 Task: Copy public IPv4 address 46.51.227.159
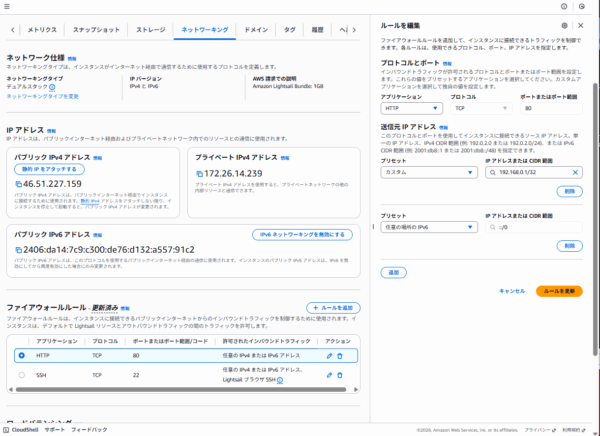pos(18,184)
